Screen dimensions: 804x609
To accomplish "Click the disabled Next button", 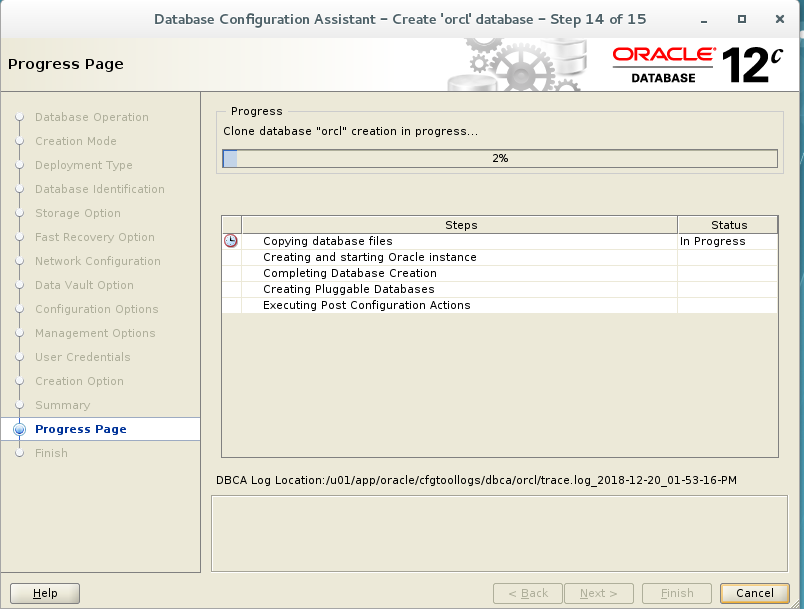I will [x=598, y=593].
